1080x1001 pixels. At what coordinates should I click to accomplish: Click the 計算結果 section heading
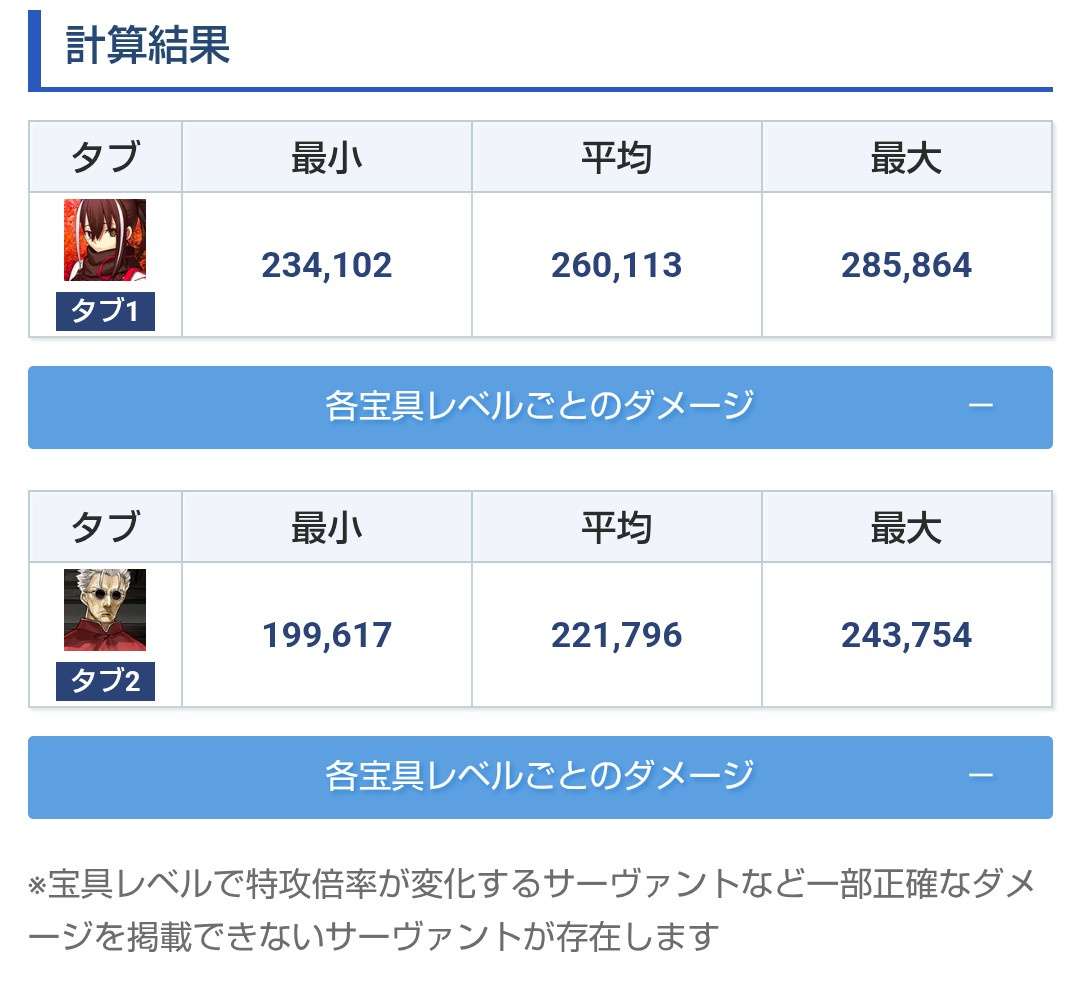148,47
